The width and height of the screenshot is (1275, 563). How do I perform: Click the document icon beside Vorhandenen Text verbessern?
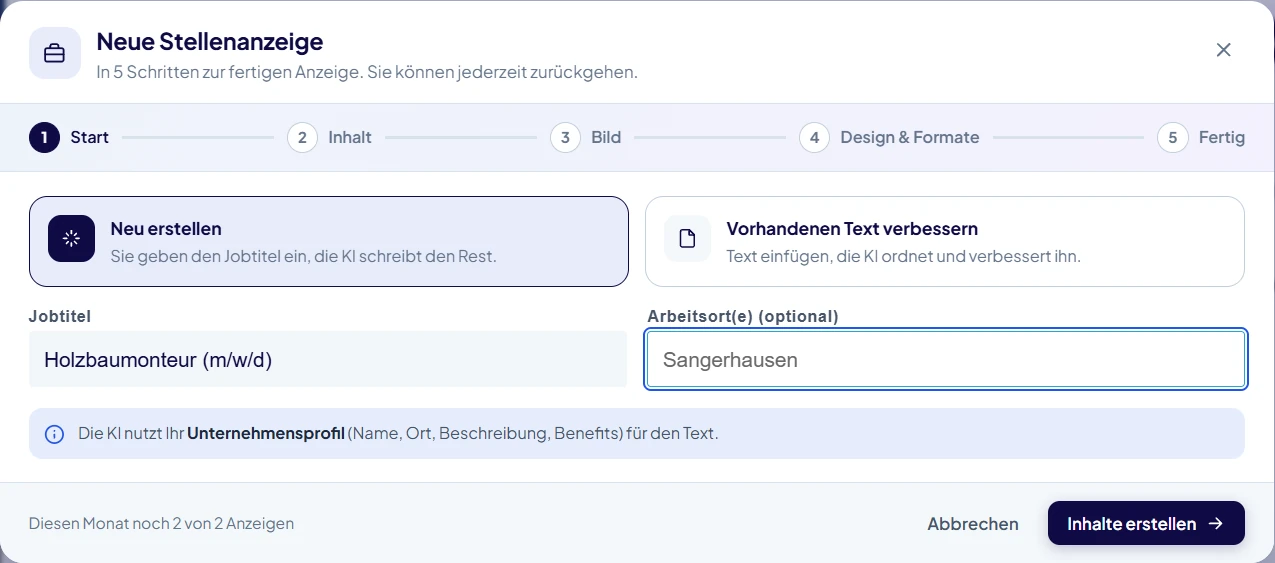(x=687, y=238)
